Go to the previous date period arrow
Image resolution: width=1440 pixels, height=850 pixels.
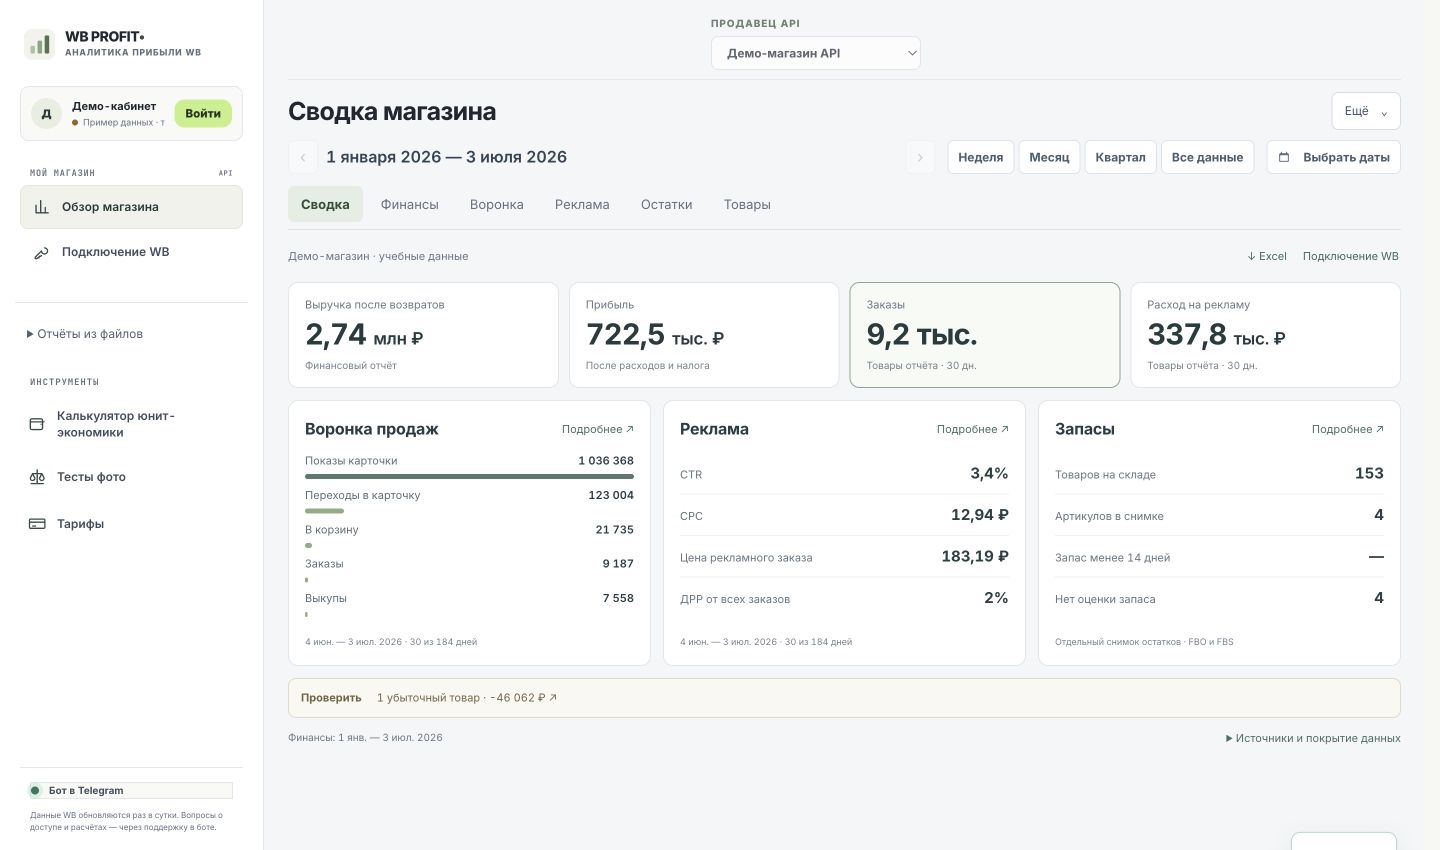(x=303, y=157)
